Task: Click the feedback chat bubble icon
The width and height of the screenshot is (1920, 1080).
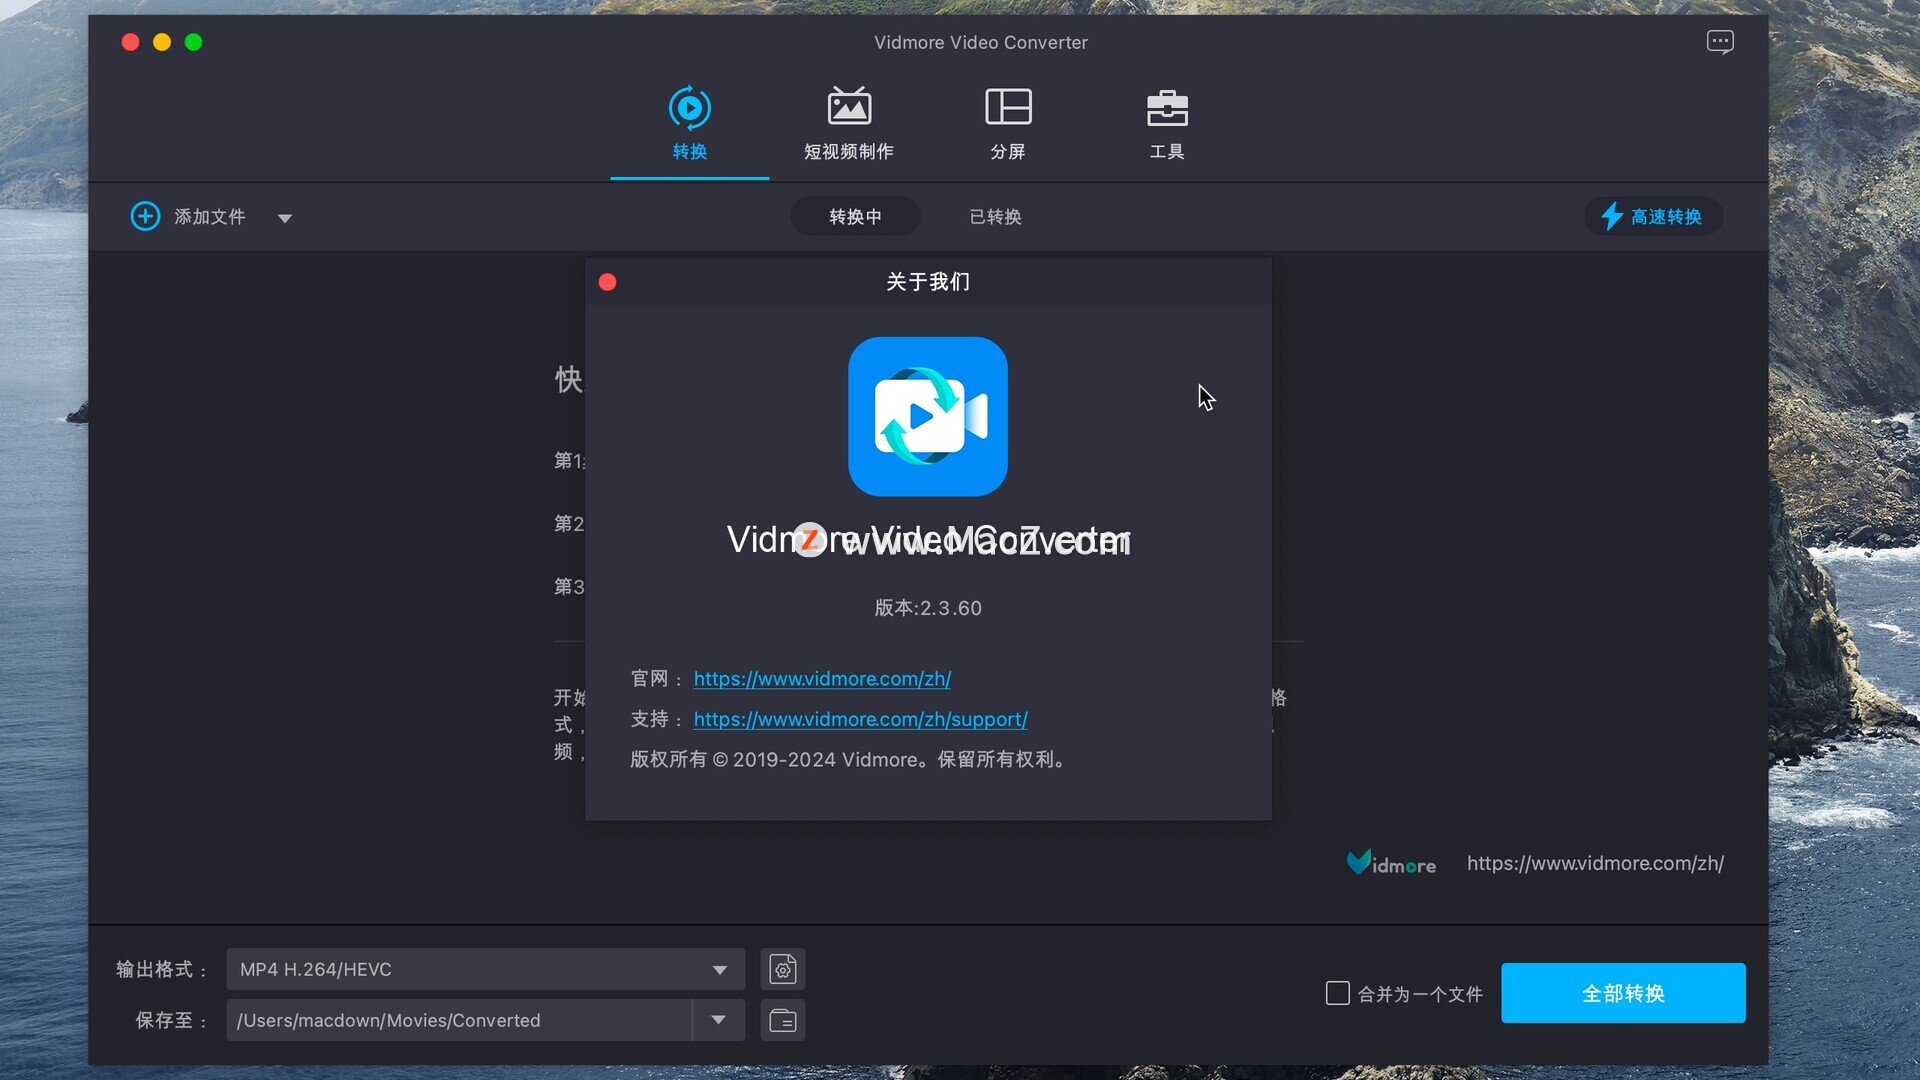Action: pyautogui.click(x=1720, y=42)
